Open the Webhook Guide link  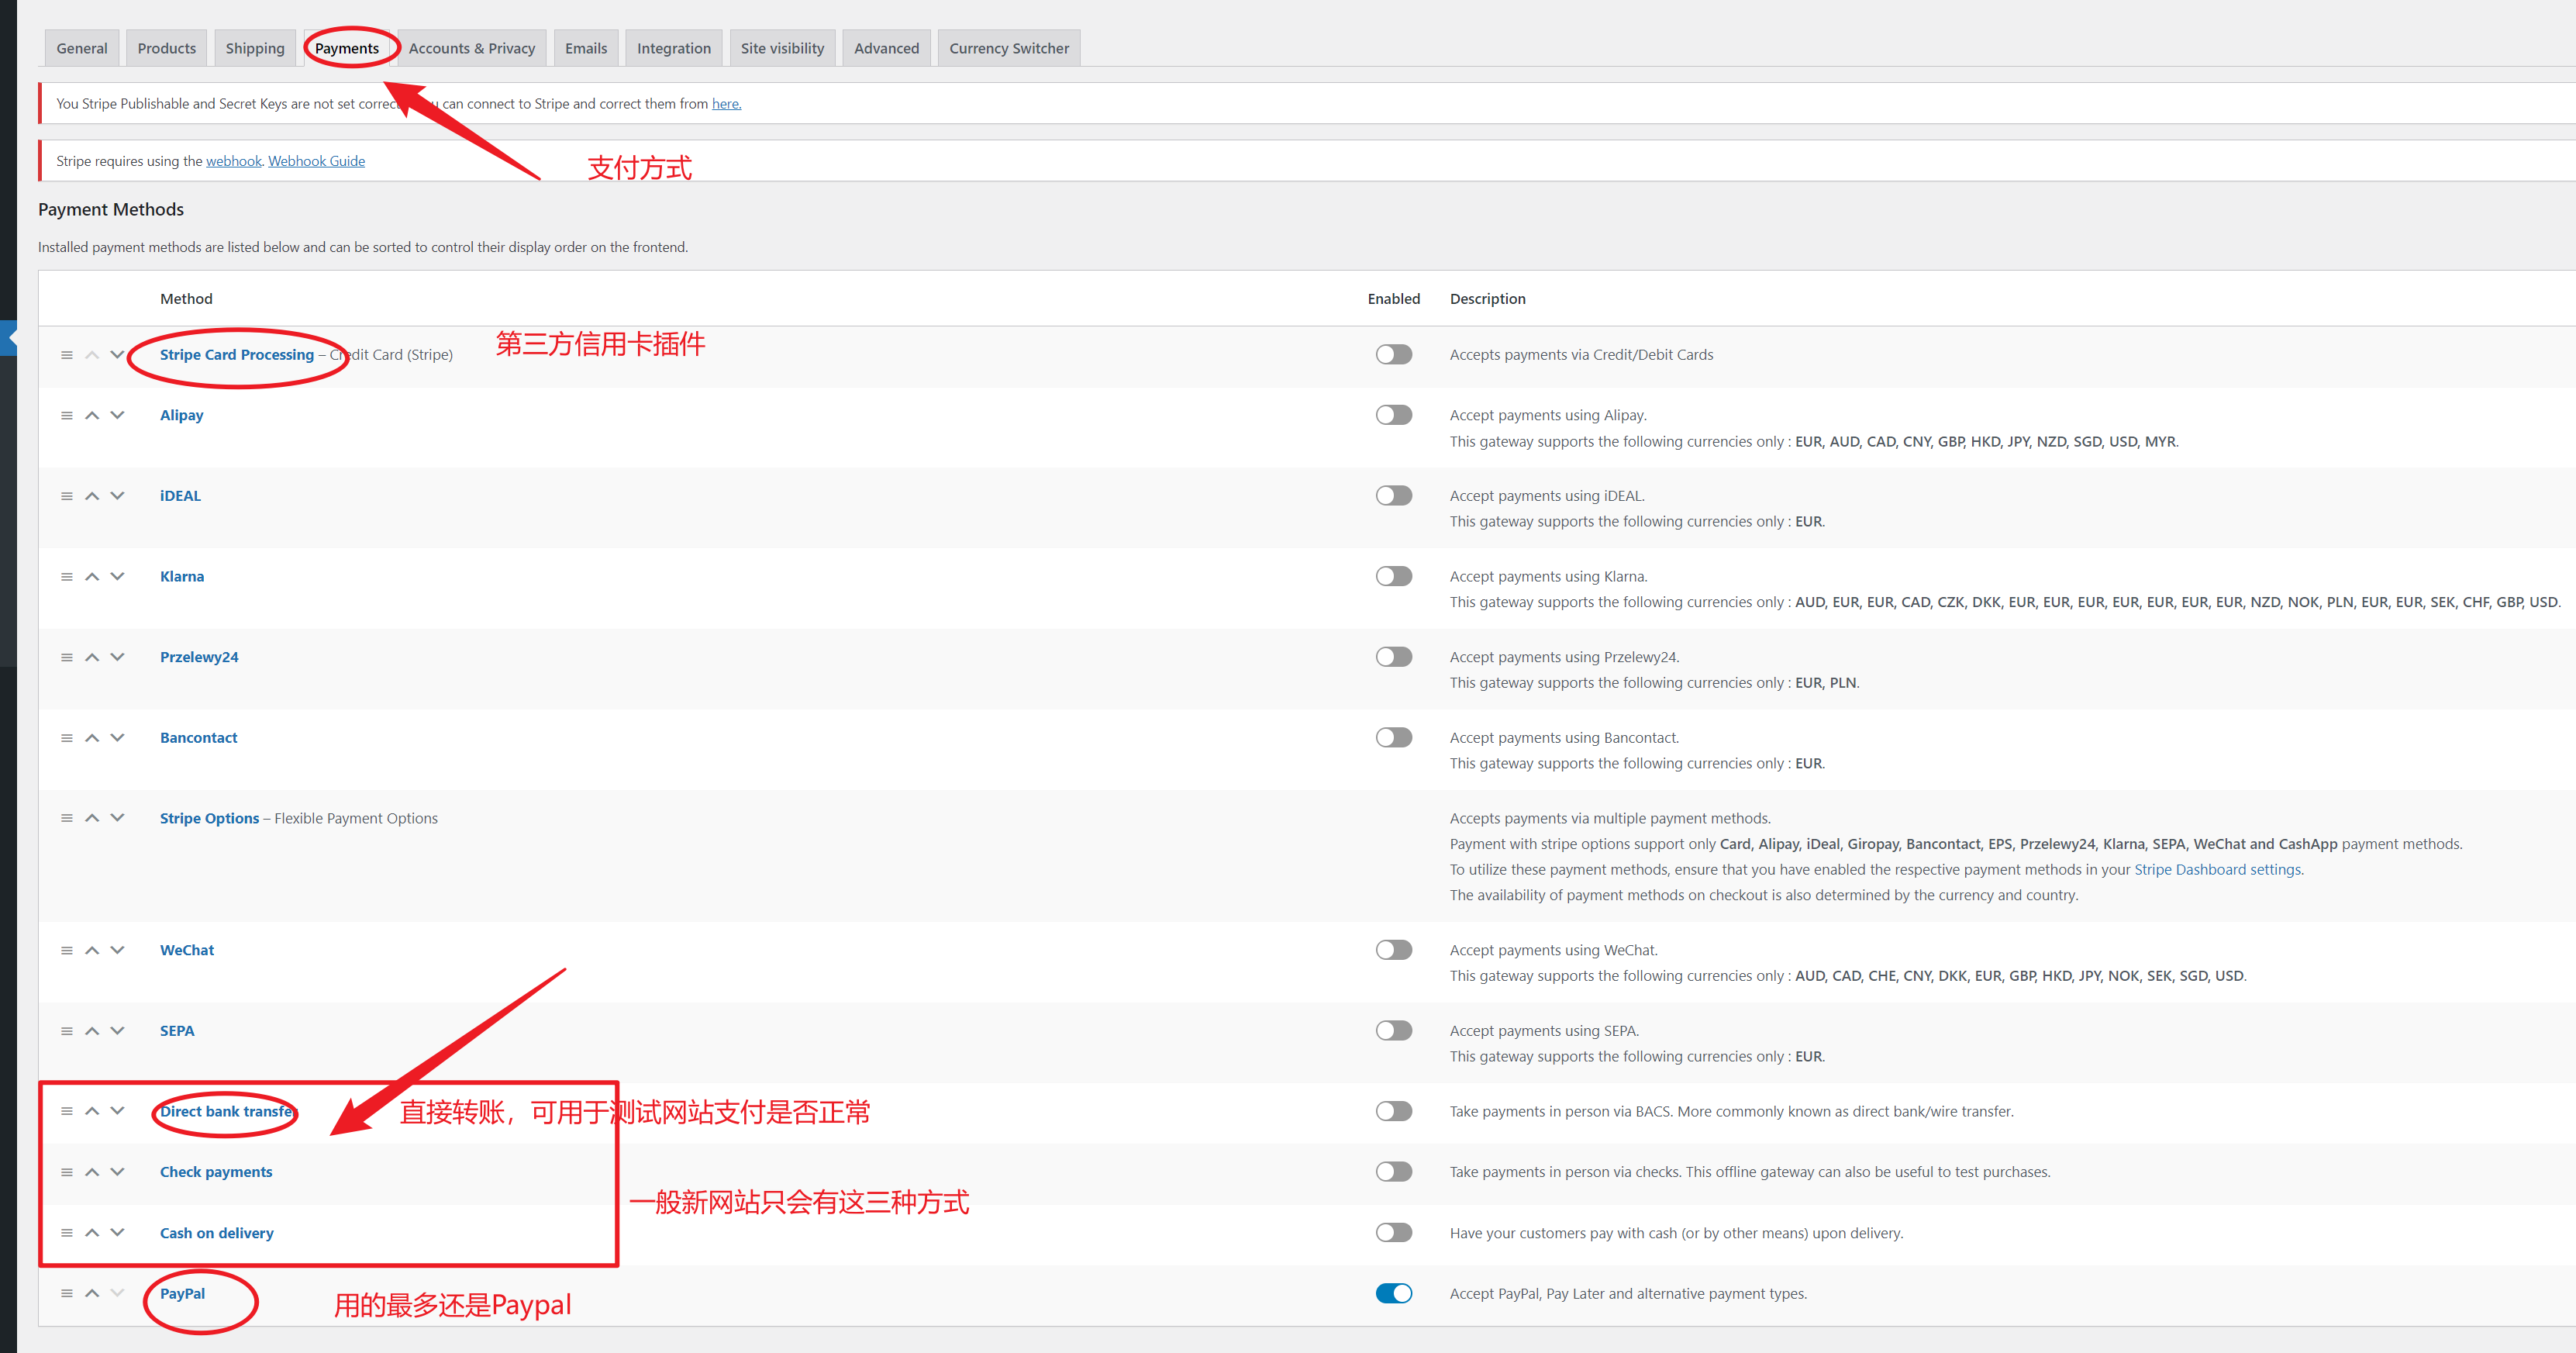coord(316,160)
